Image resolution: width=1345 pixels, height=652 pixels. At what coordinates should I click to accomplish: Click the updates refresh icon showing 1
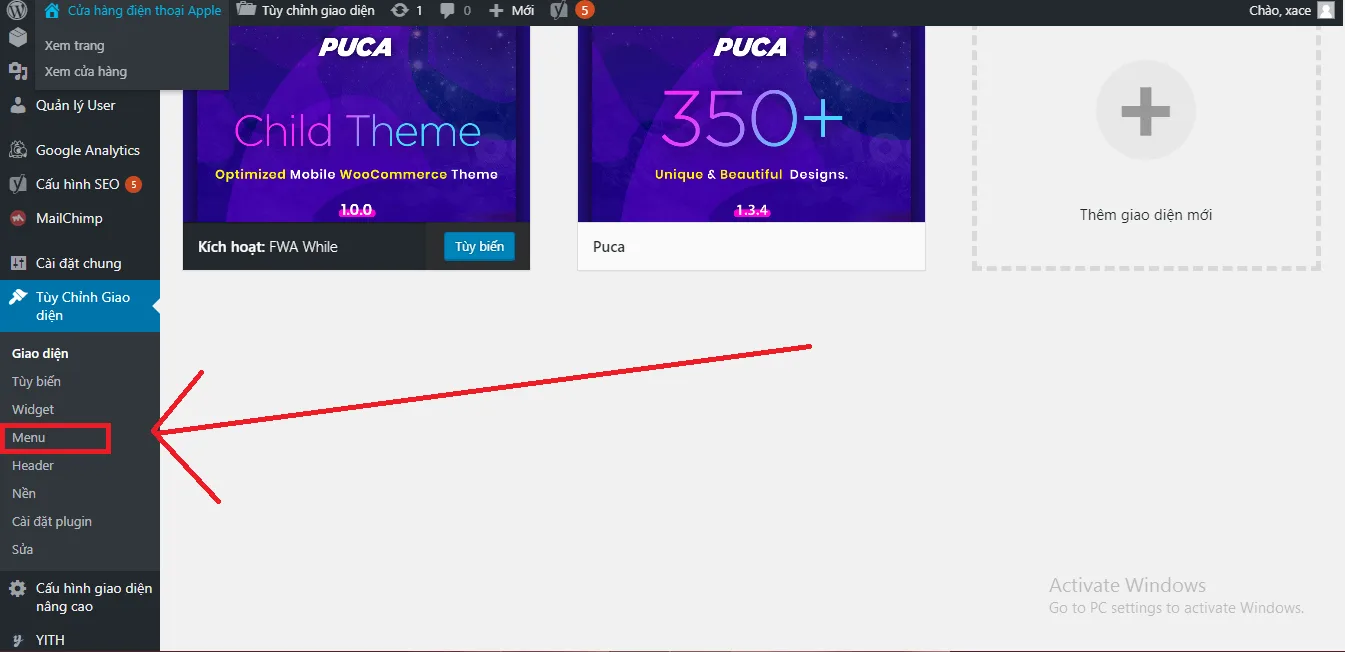click(400, 10)
